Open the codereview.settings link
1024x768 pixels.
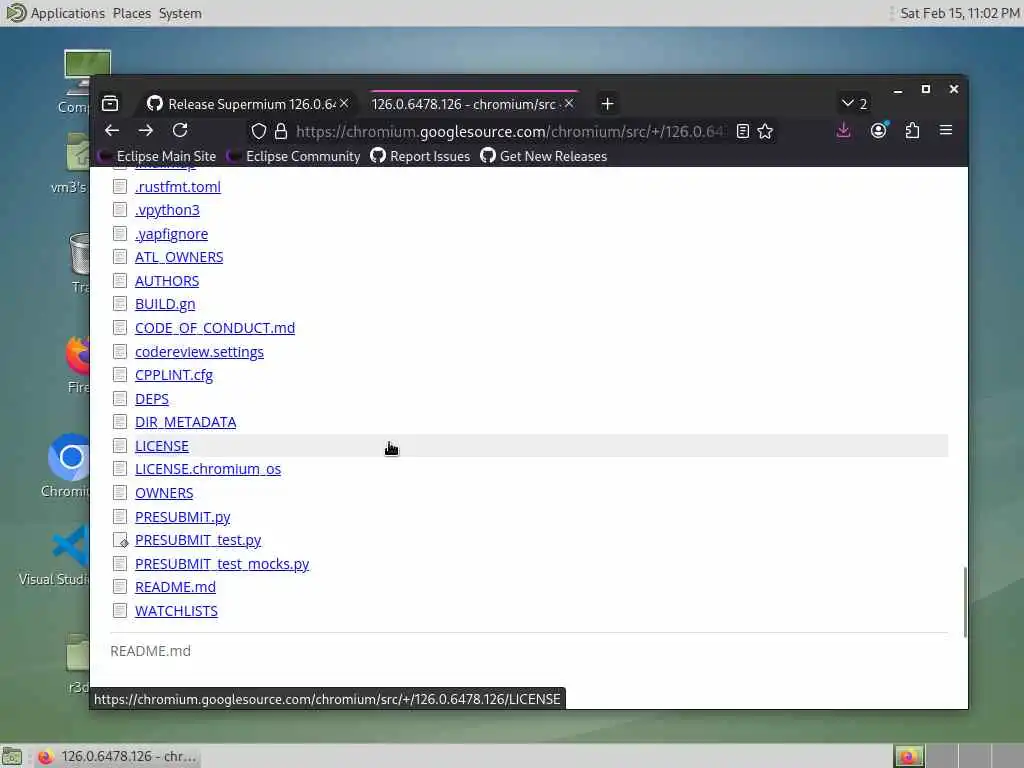pos(199,352)
